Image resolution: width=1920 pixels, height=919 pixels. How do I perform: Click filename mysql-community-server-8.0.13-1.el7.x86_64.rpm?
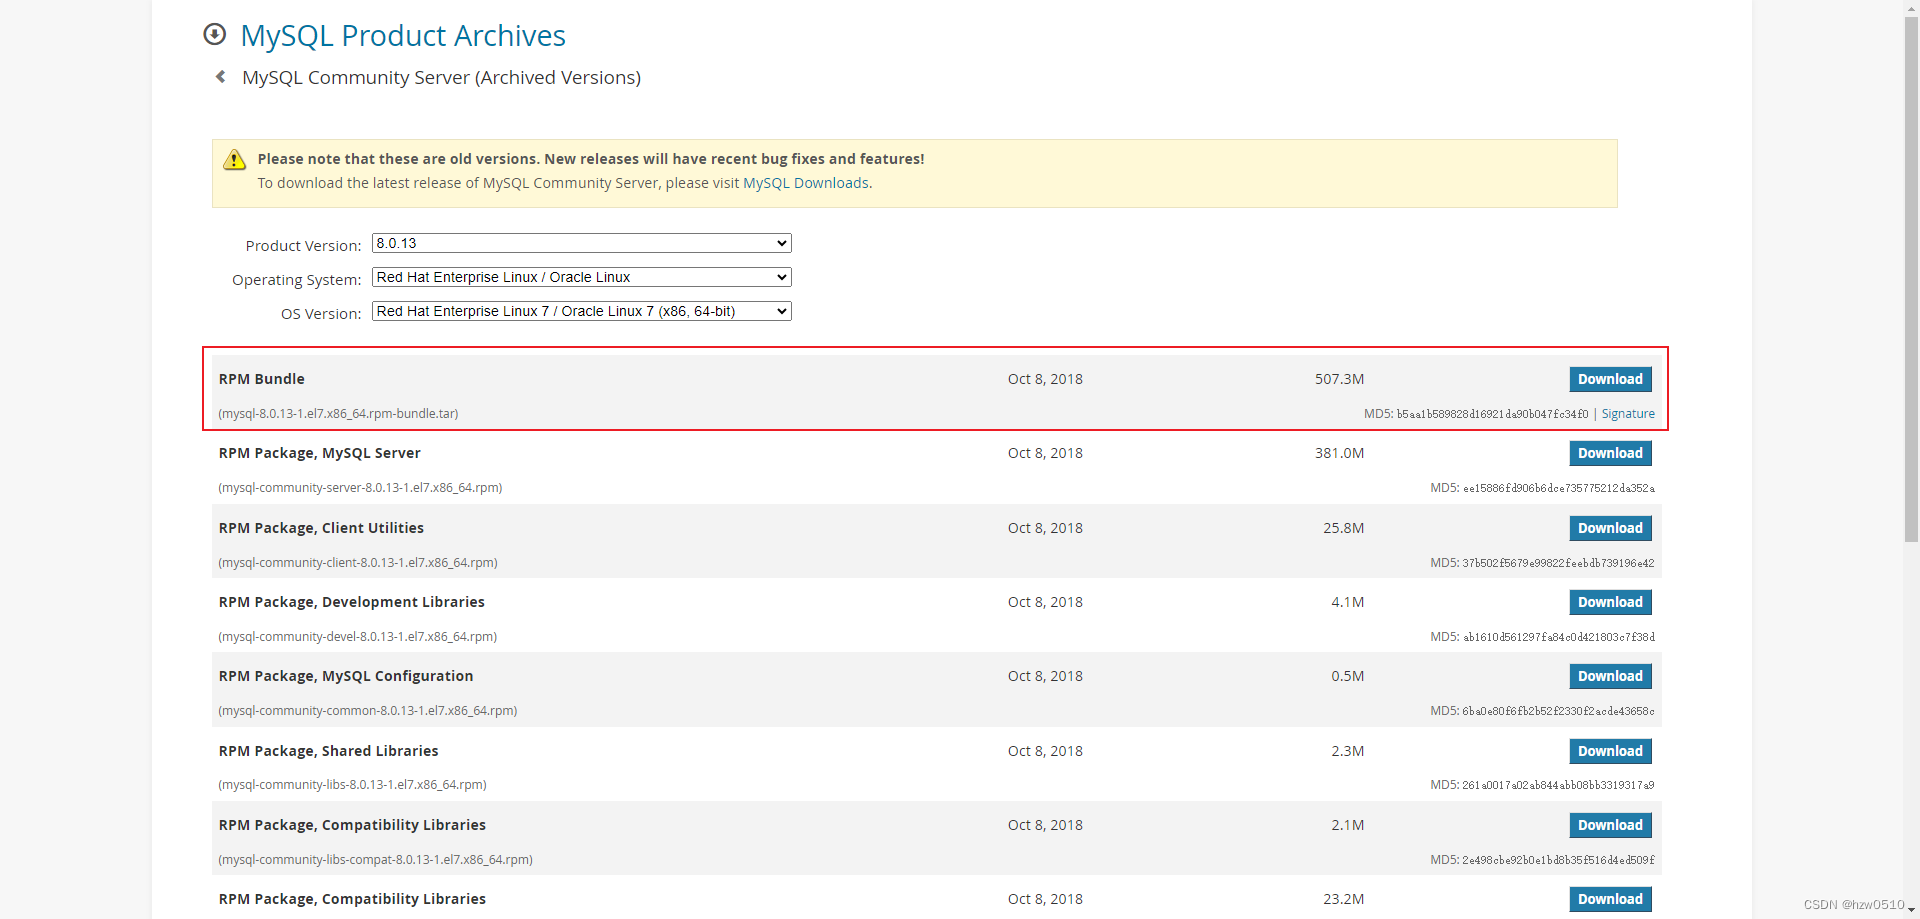[361, 488]
